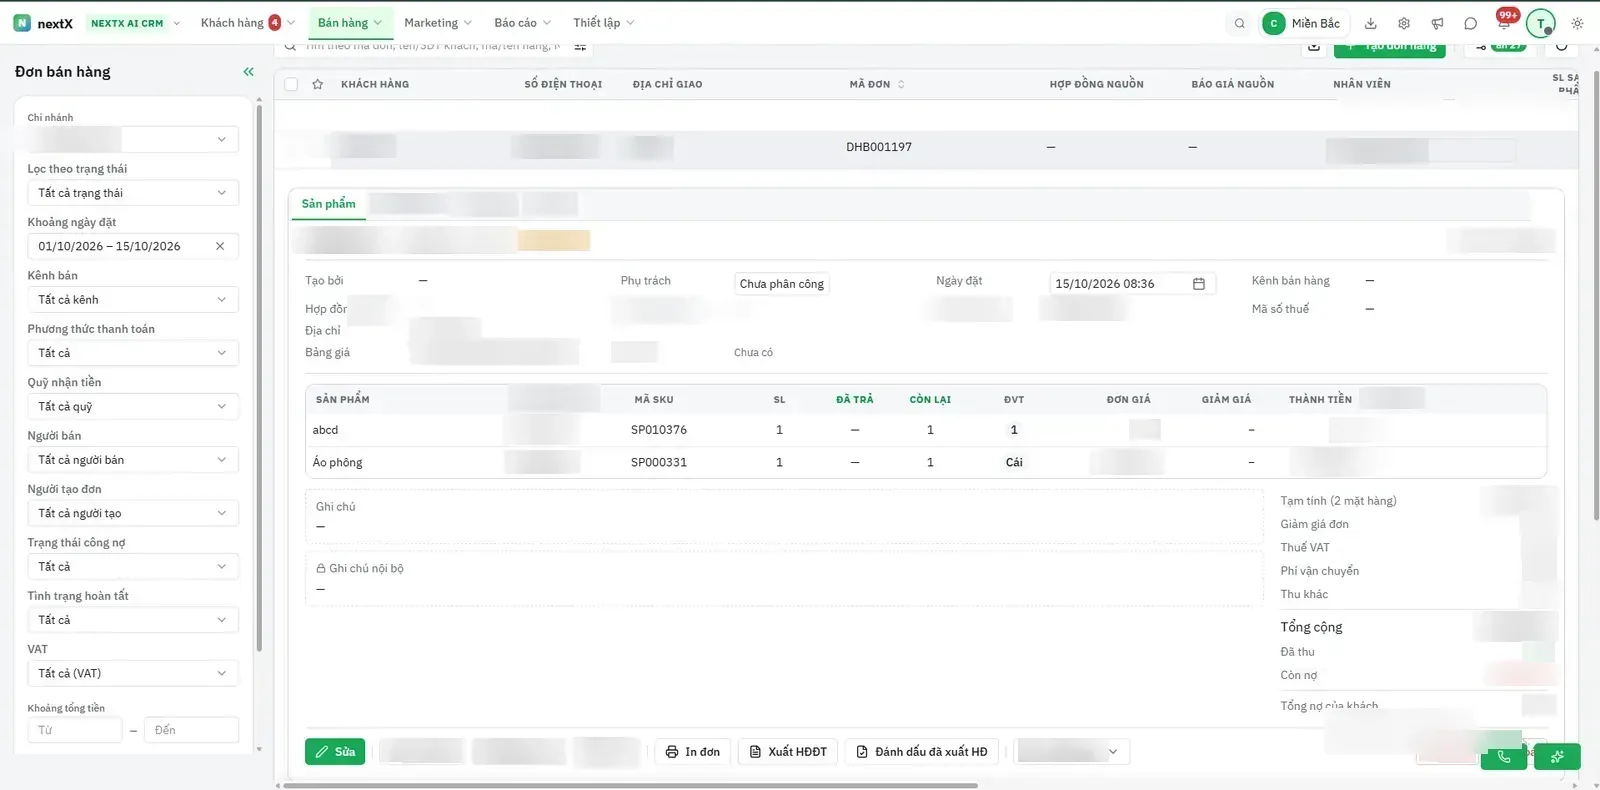Click the megaphone announcements icon

(x=1437, y=23)
